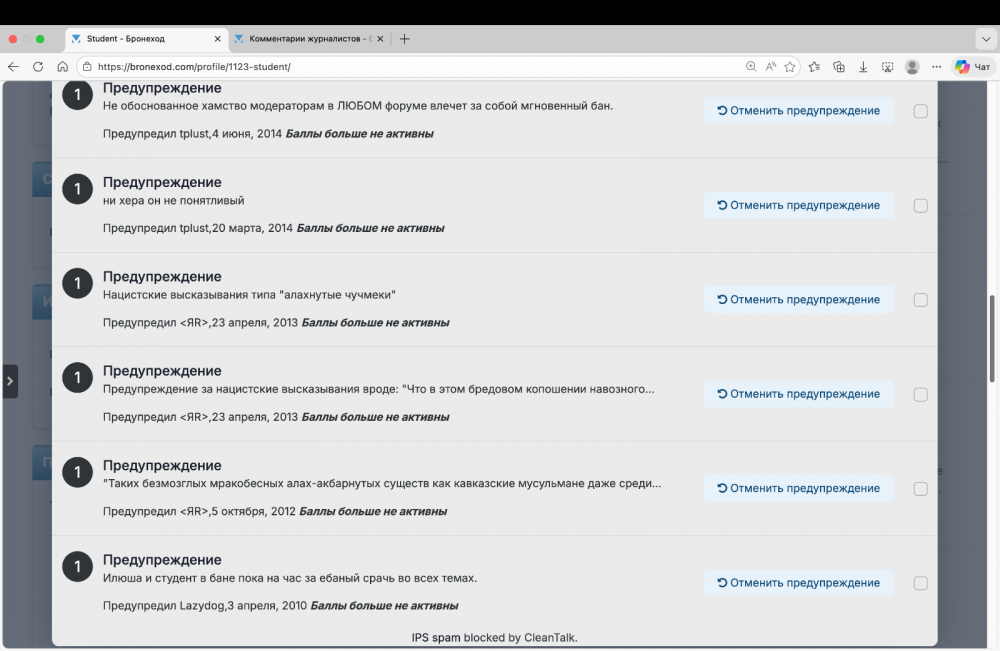This screenshot has height=651, width=1000.
Task: Go to the browser home page
Action: [x=62, y=67]
